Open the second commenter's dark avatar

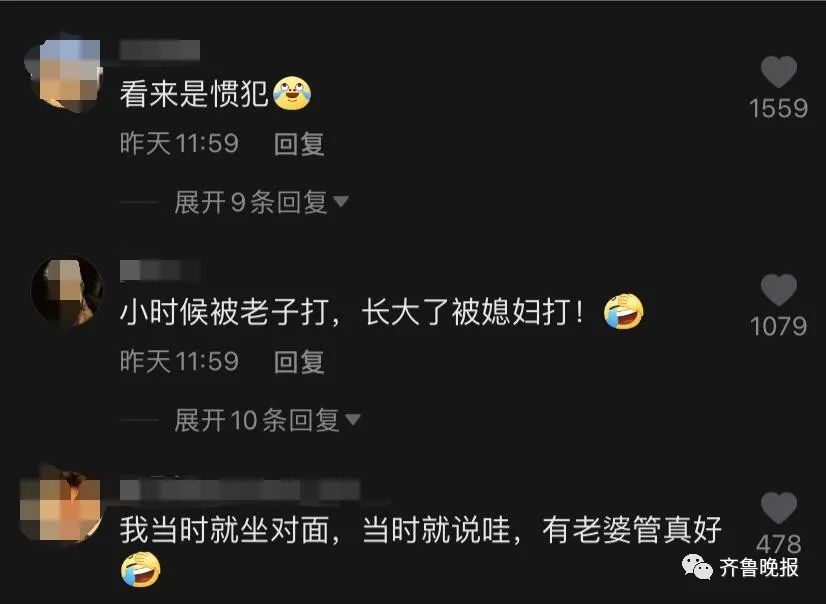pyautogui.click(x=66, y=290)
